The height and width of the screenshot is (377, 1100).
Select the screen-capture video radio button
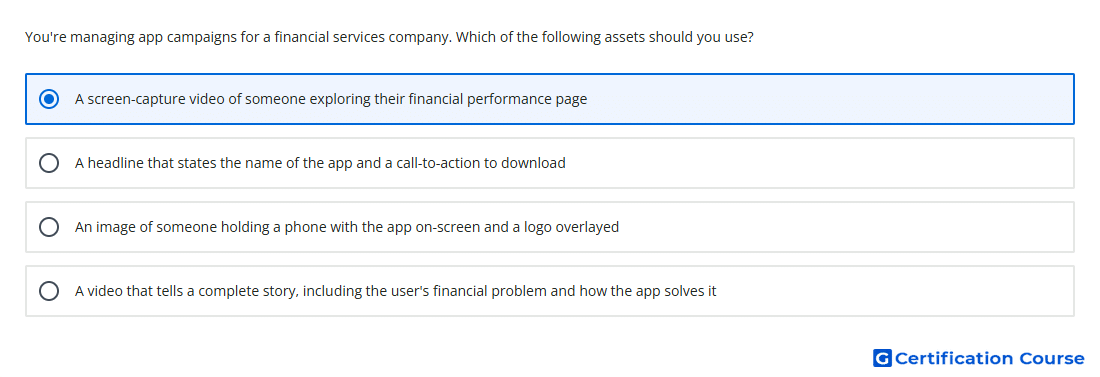pos(49,99)
